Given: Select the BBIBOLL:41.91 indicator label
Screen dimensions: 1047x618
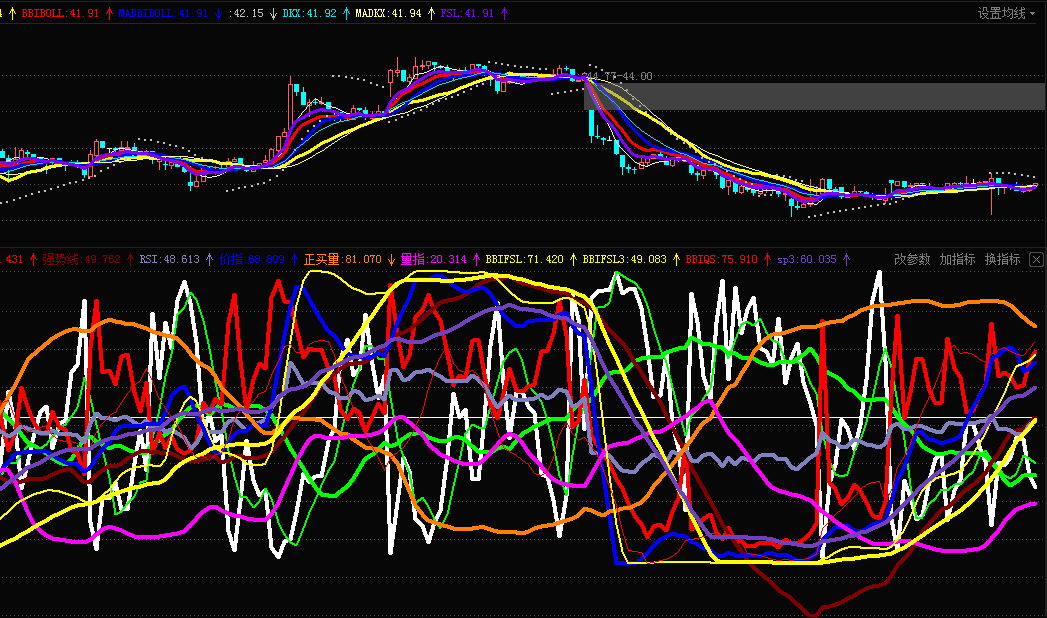Looking at the screenshot, I should click(x=60, y=13).
